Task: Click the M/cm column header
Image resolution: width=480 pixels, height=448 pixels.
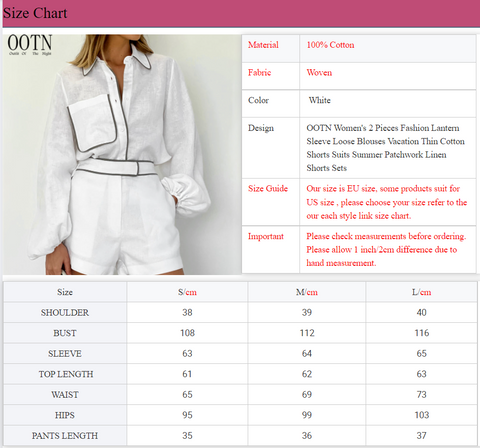Action: point(307,292)
